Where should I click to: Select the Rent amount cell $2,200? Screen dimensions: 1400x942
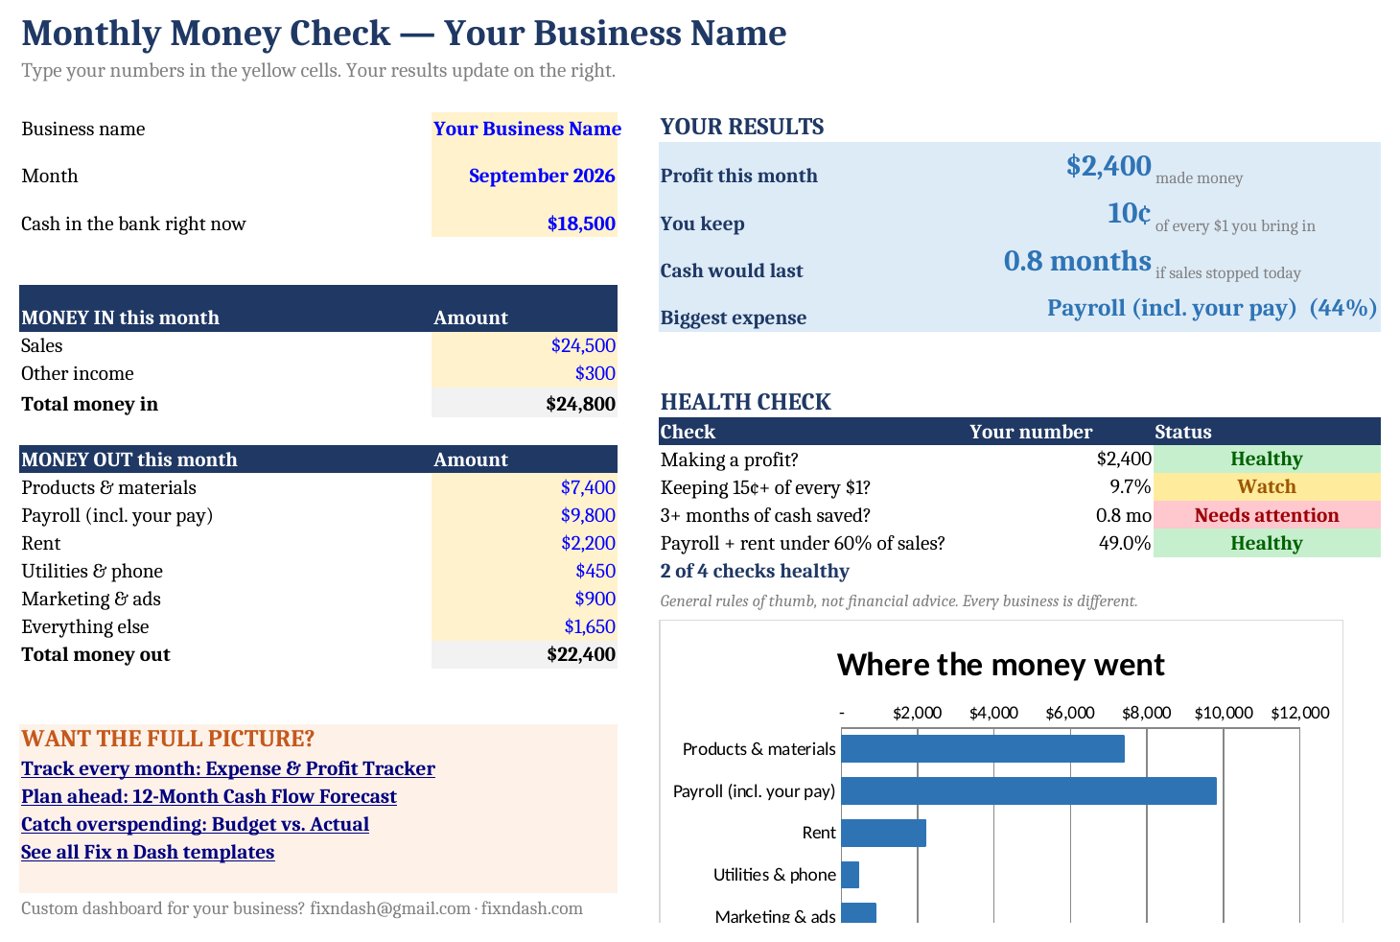[525, 543]
